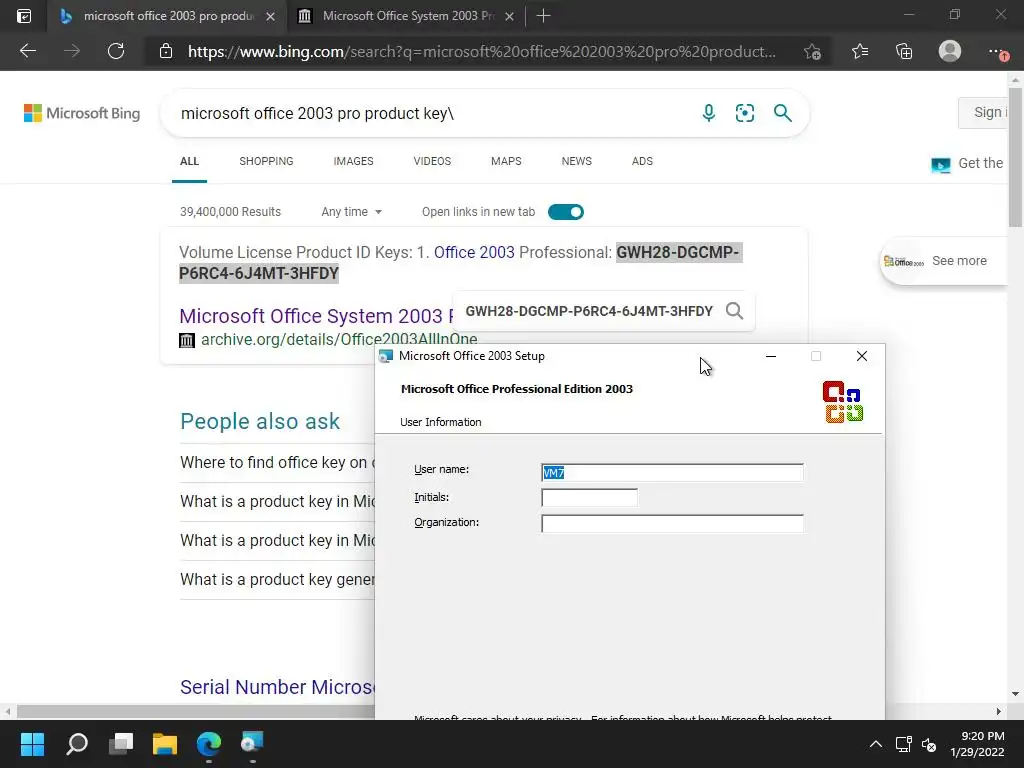Image resolution: width=1024 pixels, height=768 pixels.
Task: Expand What is a product key gener question
Action: point(278,580)
